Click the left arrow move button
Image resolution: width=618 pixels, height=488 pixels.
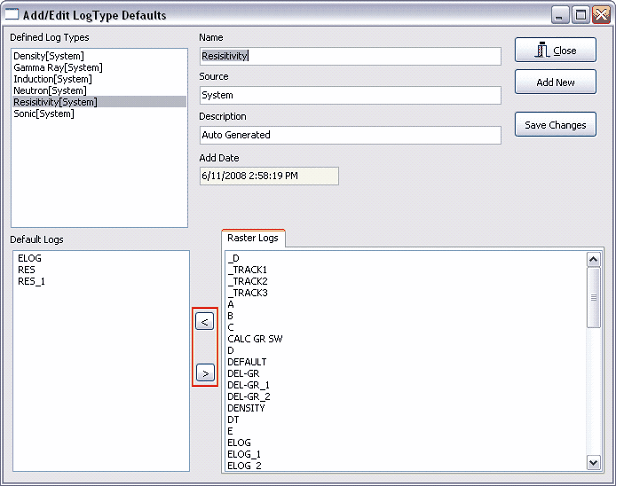(204, 322)
